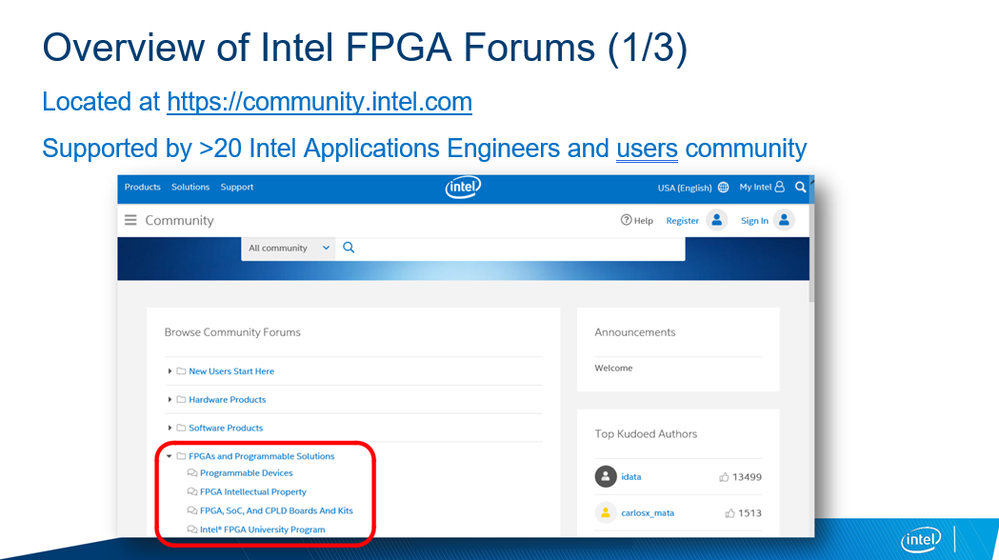
Task: Click the Help question mark icon
Action: pos(626,220)
